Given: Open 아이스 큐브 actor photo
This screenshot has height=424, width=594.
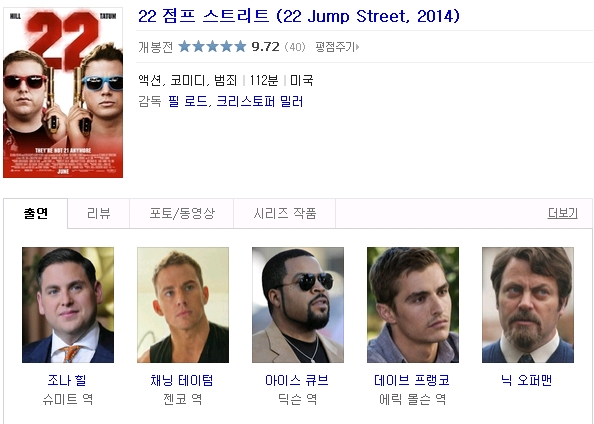Looking at the screenshot, I should 298,305.
